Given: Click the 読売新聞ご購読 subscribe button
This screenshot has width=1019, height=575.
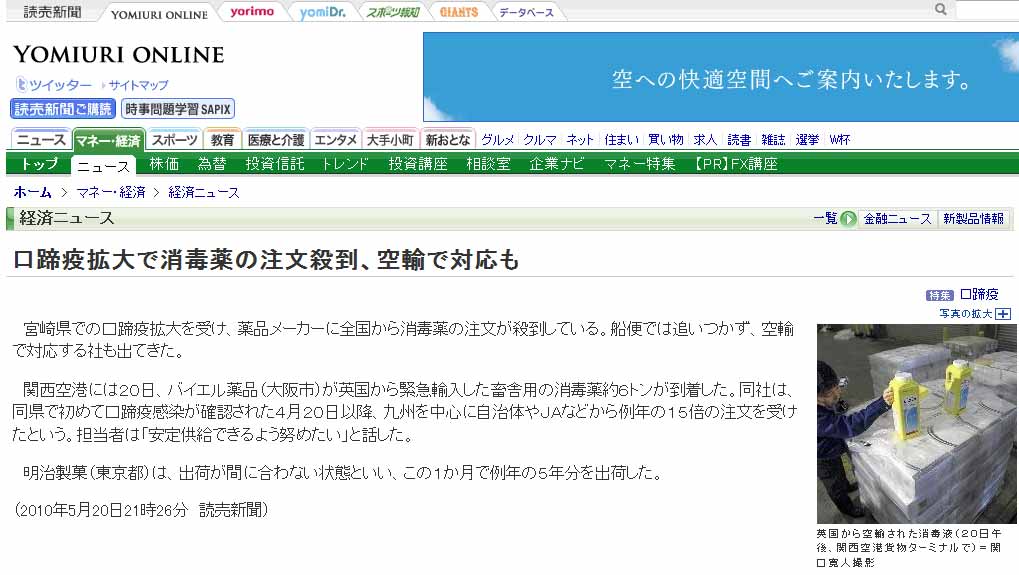Looking at the screenshot, I should click(63, 109).
